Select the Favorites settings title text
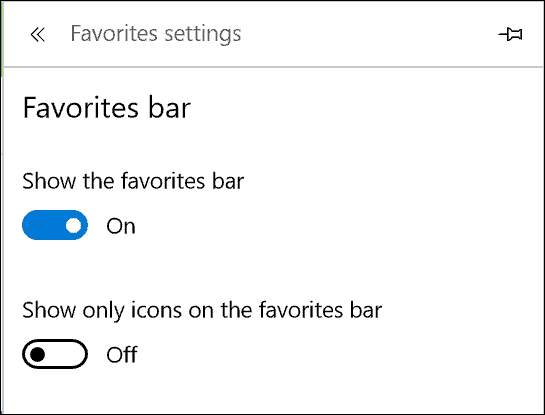545x415 pixels. pyautogui.click(x=156, y=34)
